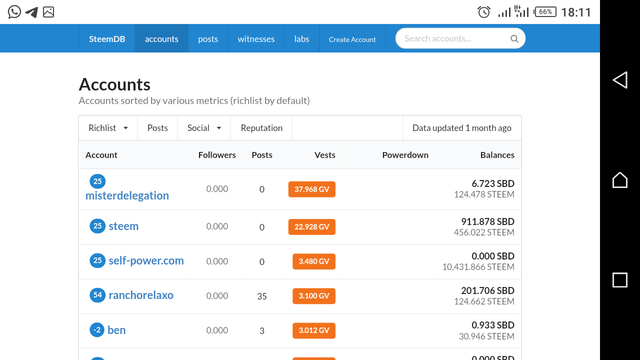Click the Create Account button
This screenshot has width=640, height=360.
click(x=352, y=39)
